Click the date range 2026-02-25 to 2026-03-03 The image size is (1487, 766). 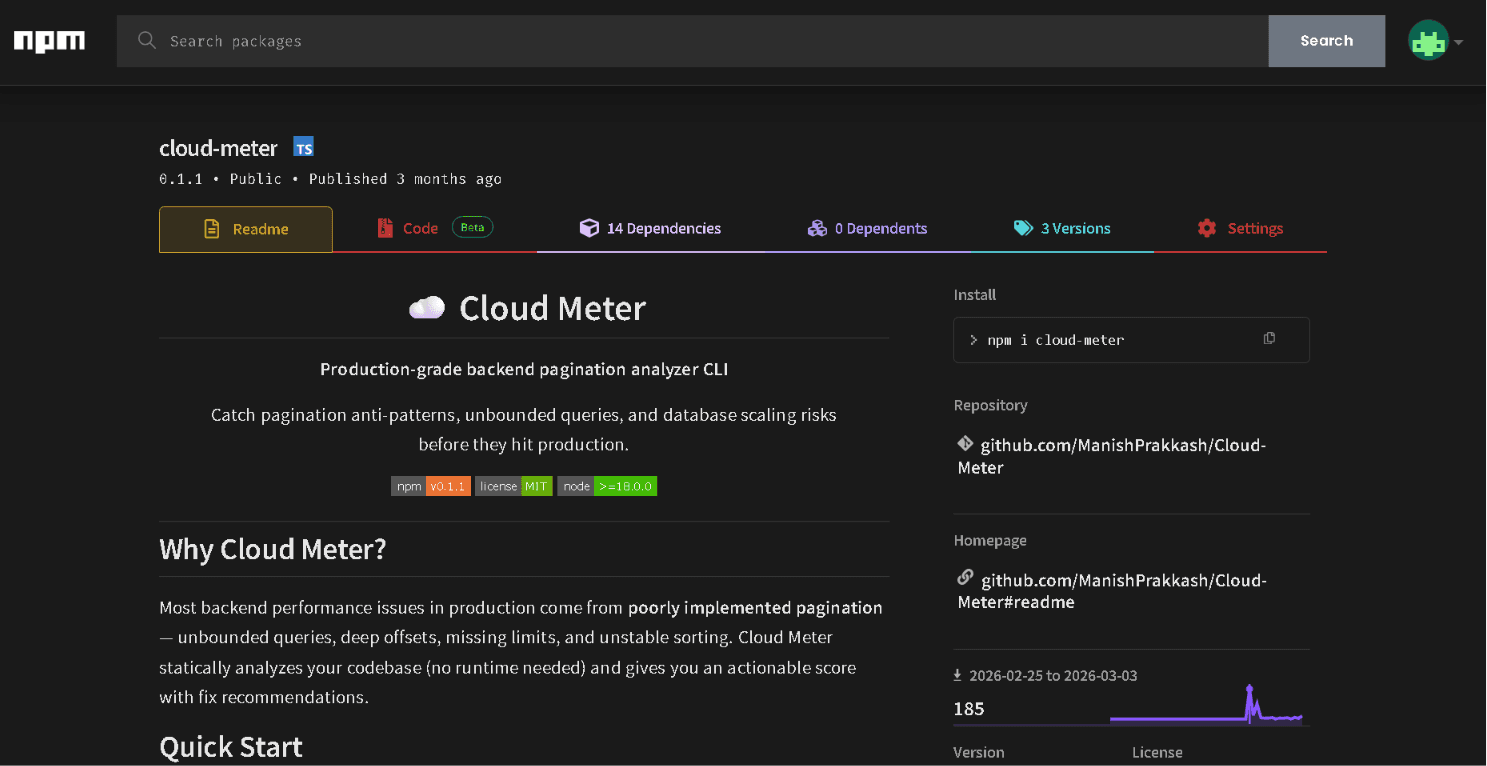1053,676
